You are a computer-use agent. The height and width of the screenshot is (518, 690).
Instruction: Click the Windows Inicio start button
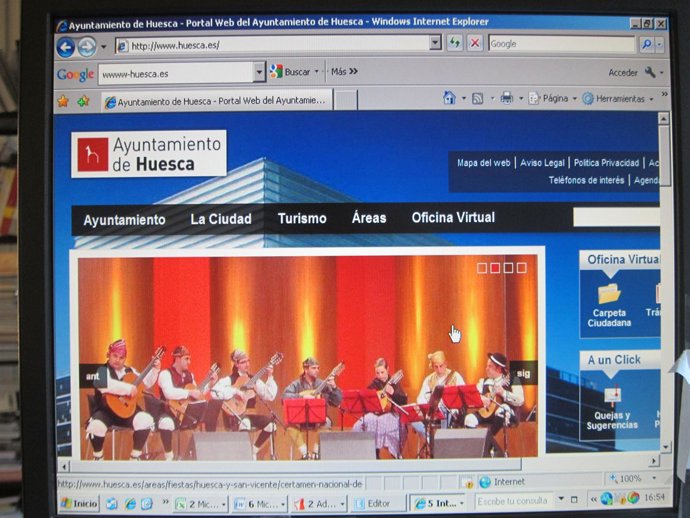point(79,502)
